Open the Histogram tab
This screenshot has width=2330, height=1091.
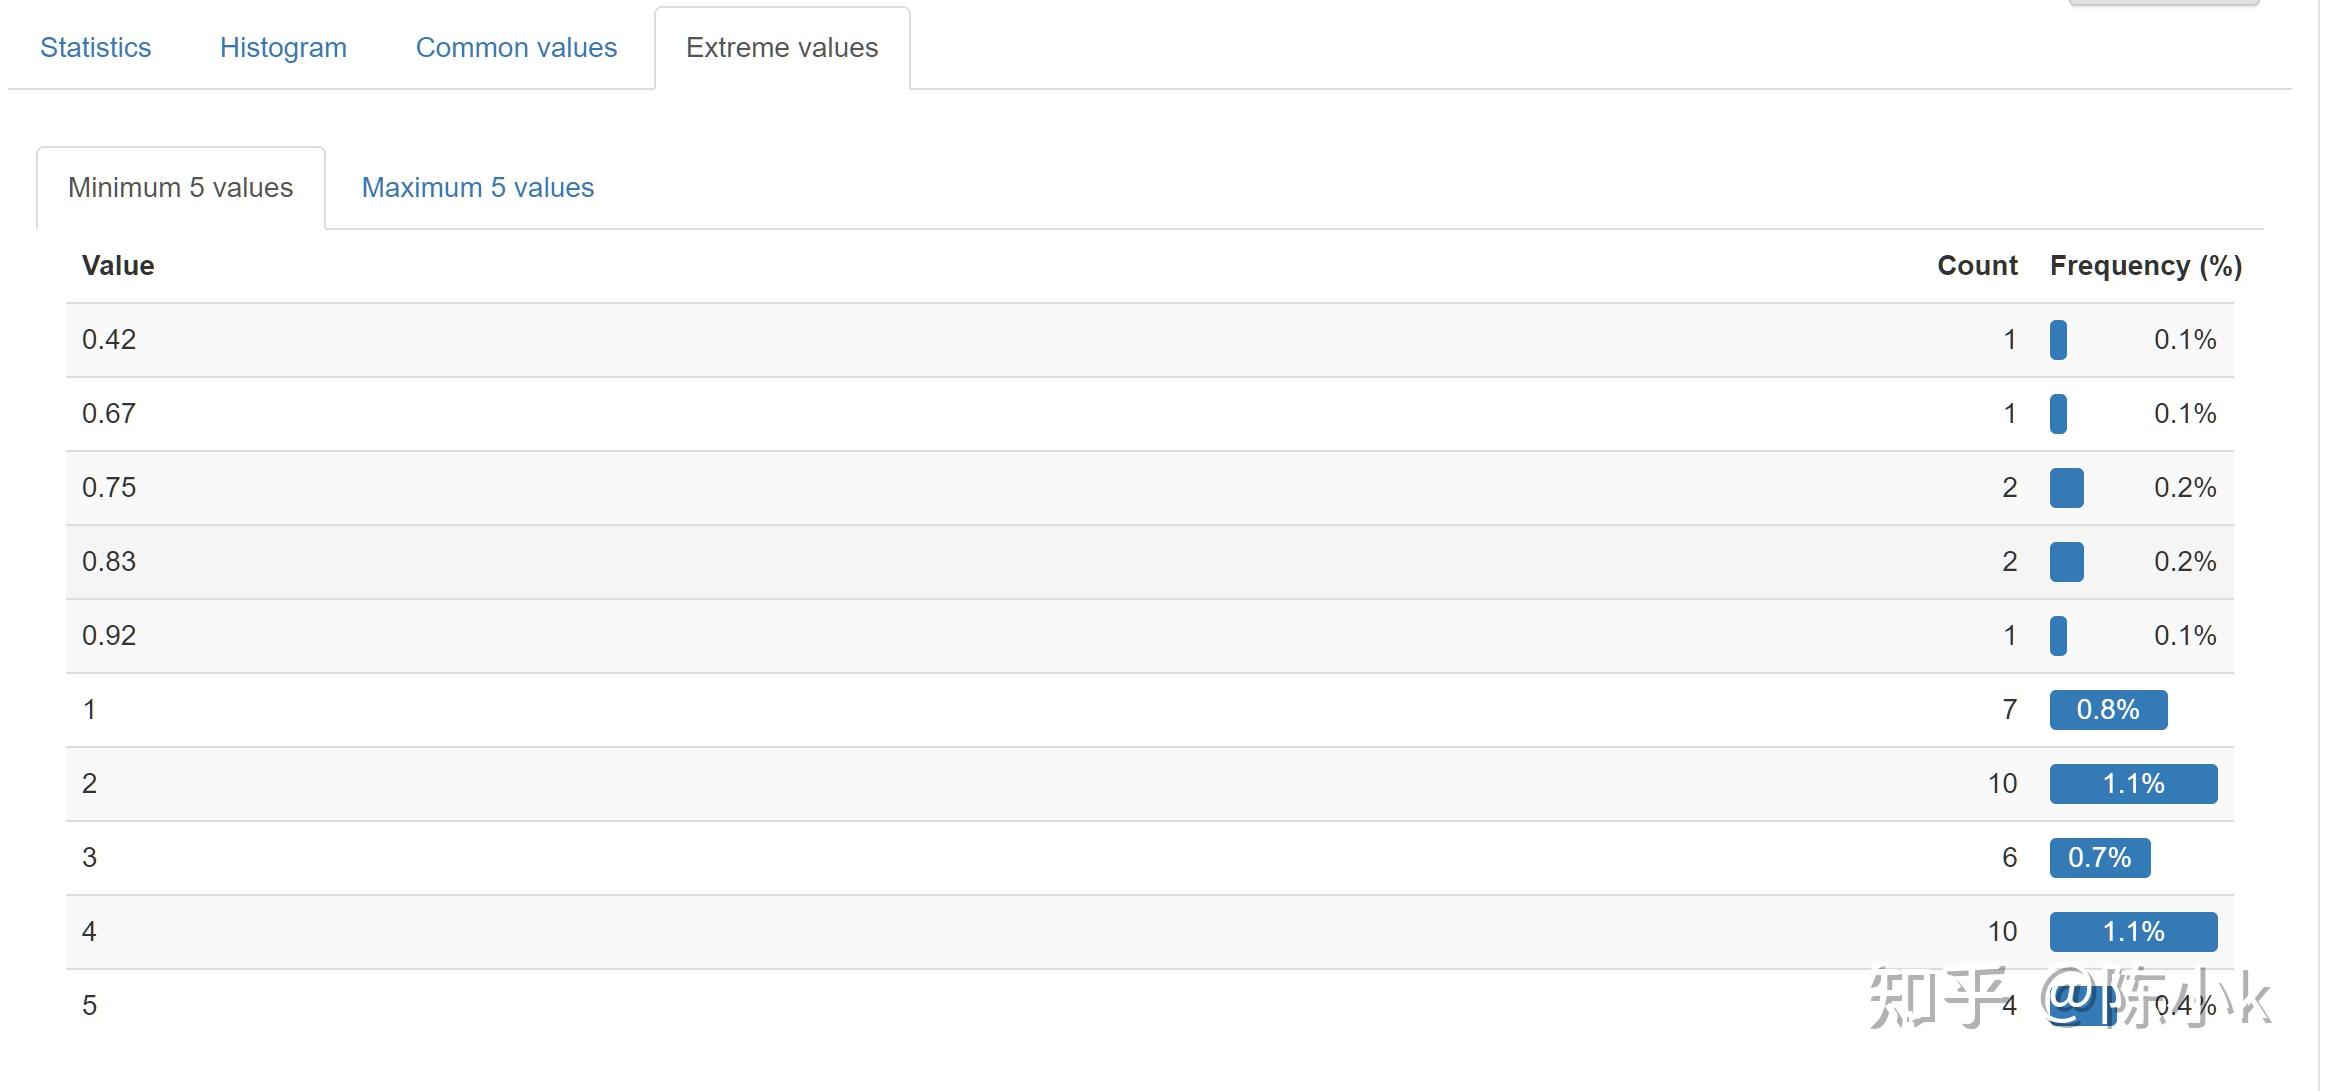283,47
